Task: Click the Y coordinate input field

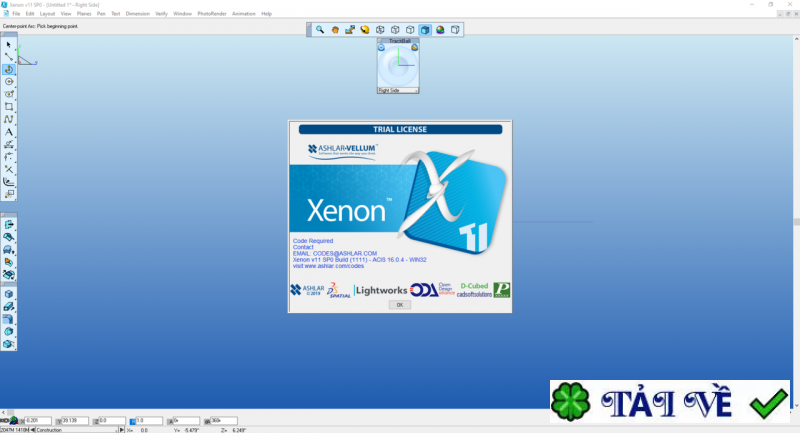Action: 75,421
